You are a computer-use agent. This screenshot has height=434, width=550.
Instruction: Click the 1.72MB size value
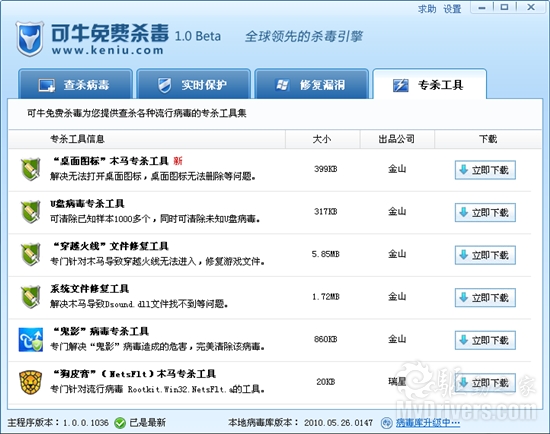326,297
